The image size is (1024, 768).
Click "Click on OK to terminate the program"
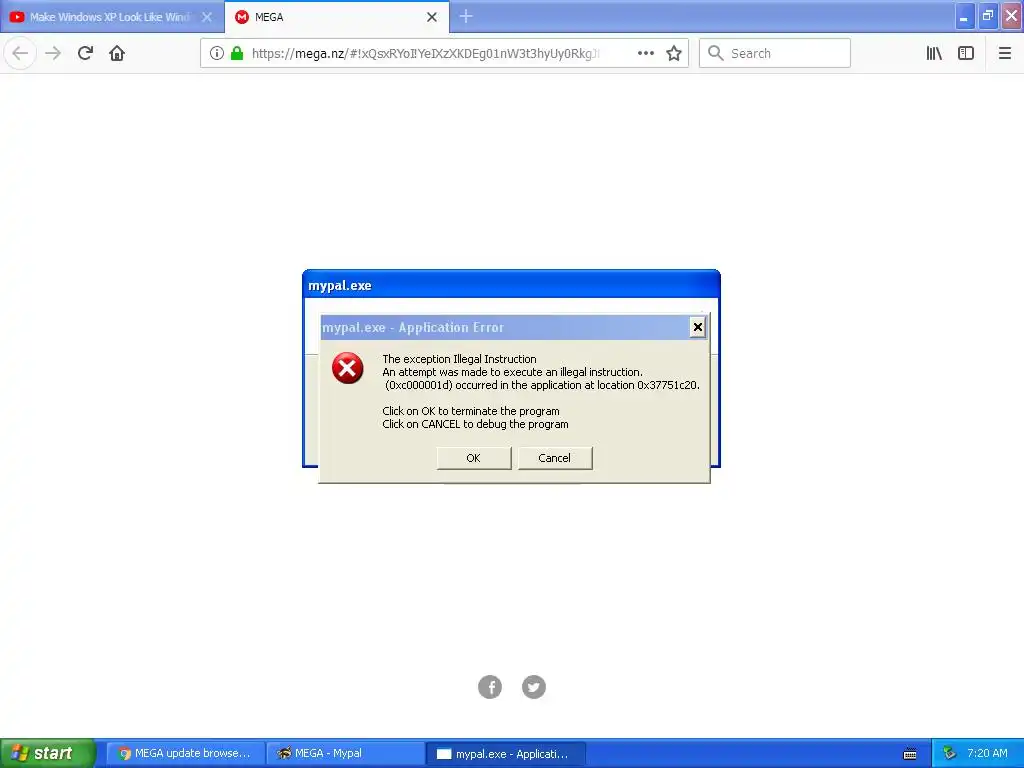(x=471, y=411)
